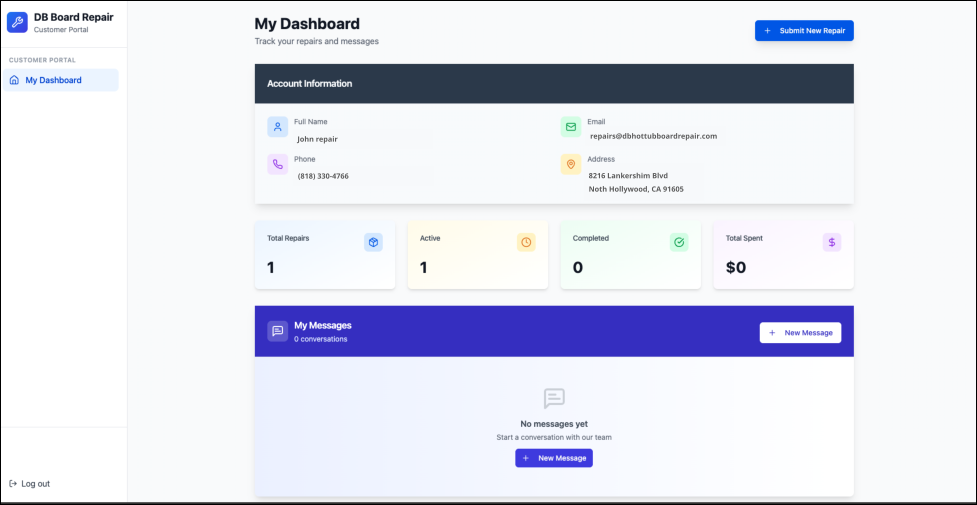977x505 pixels.
Task: Click the clock icon in Active card
Action: click(526, 242)
